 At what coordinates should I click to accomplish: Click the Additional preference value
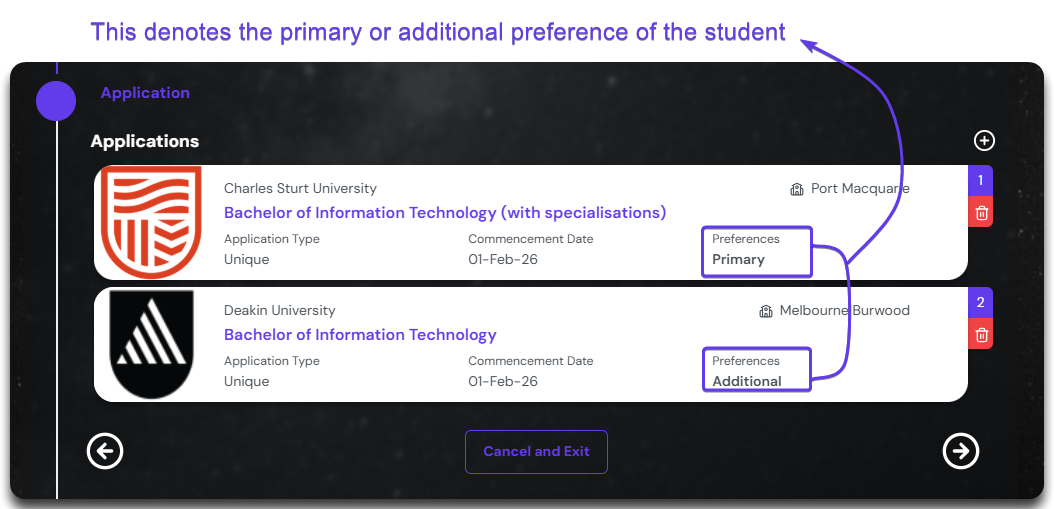coord(747,381)
